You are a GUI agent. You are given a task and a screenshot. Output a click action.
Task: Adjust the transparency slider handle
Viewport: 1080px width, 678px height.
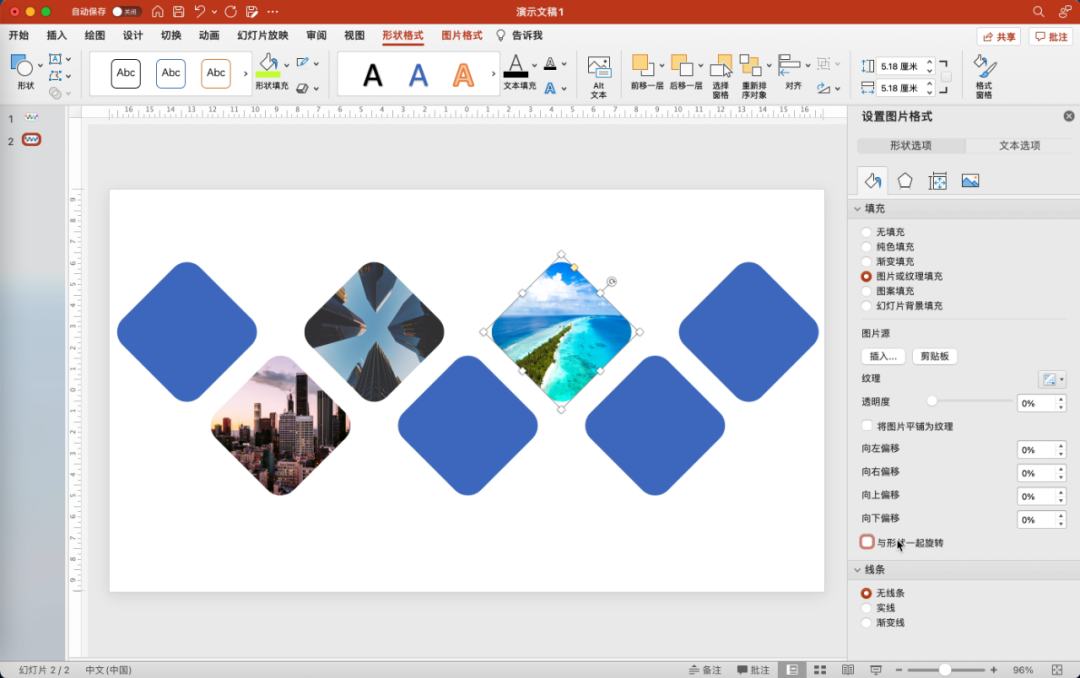click(932, 401)
